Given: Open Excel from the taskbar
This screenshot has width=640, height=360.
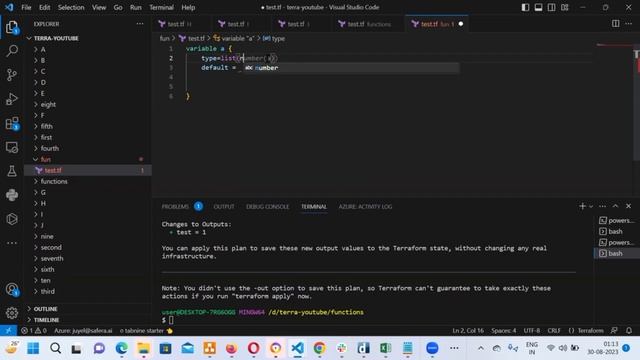Looking at the screenshot, I should point(385,348).
